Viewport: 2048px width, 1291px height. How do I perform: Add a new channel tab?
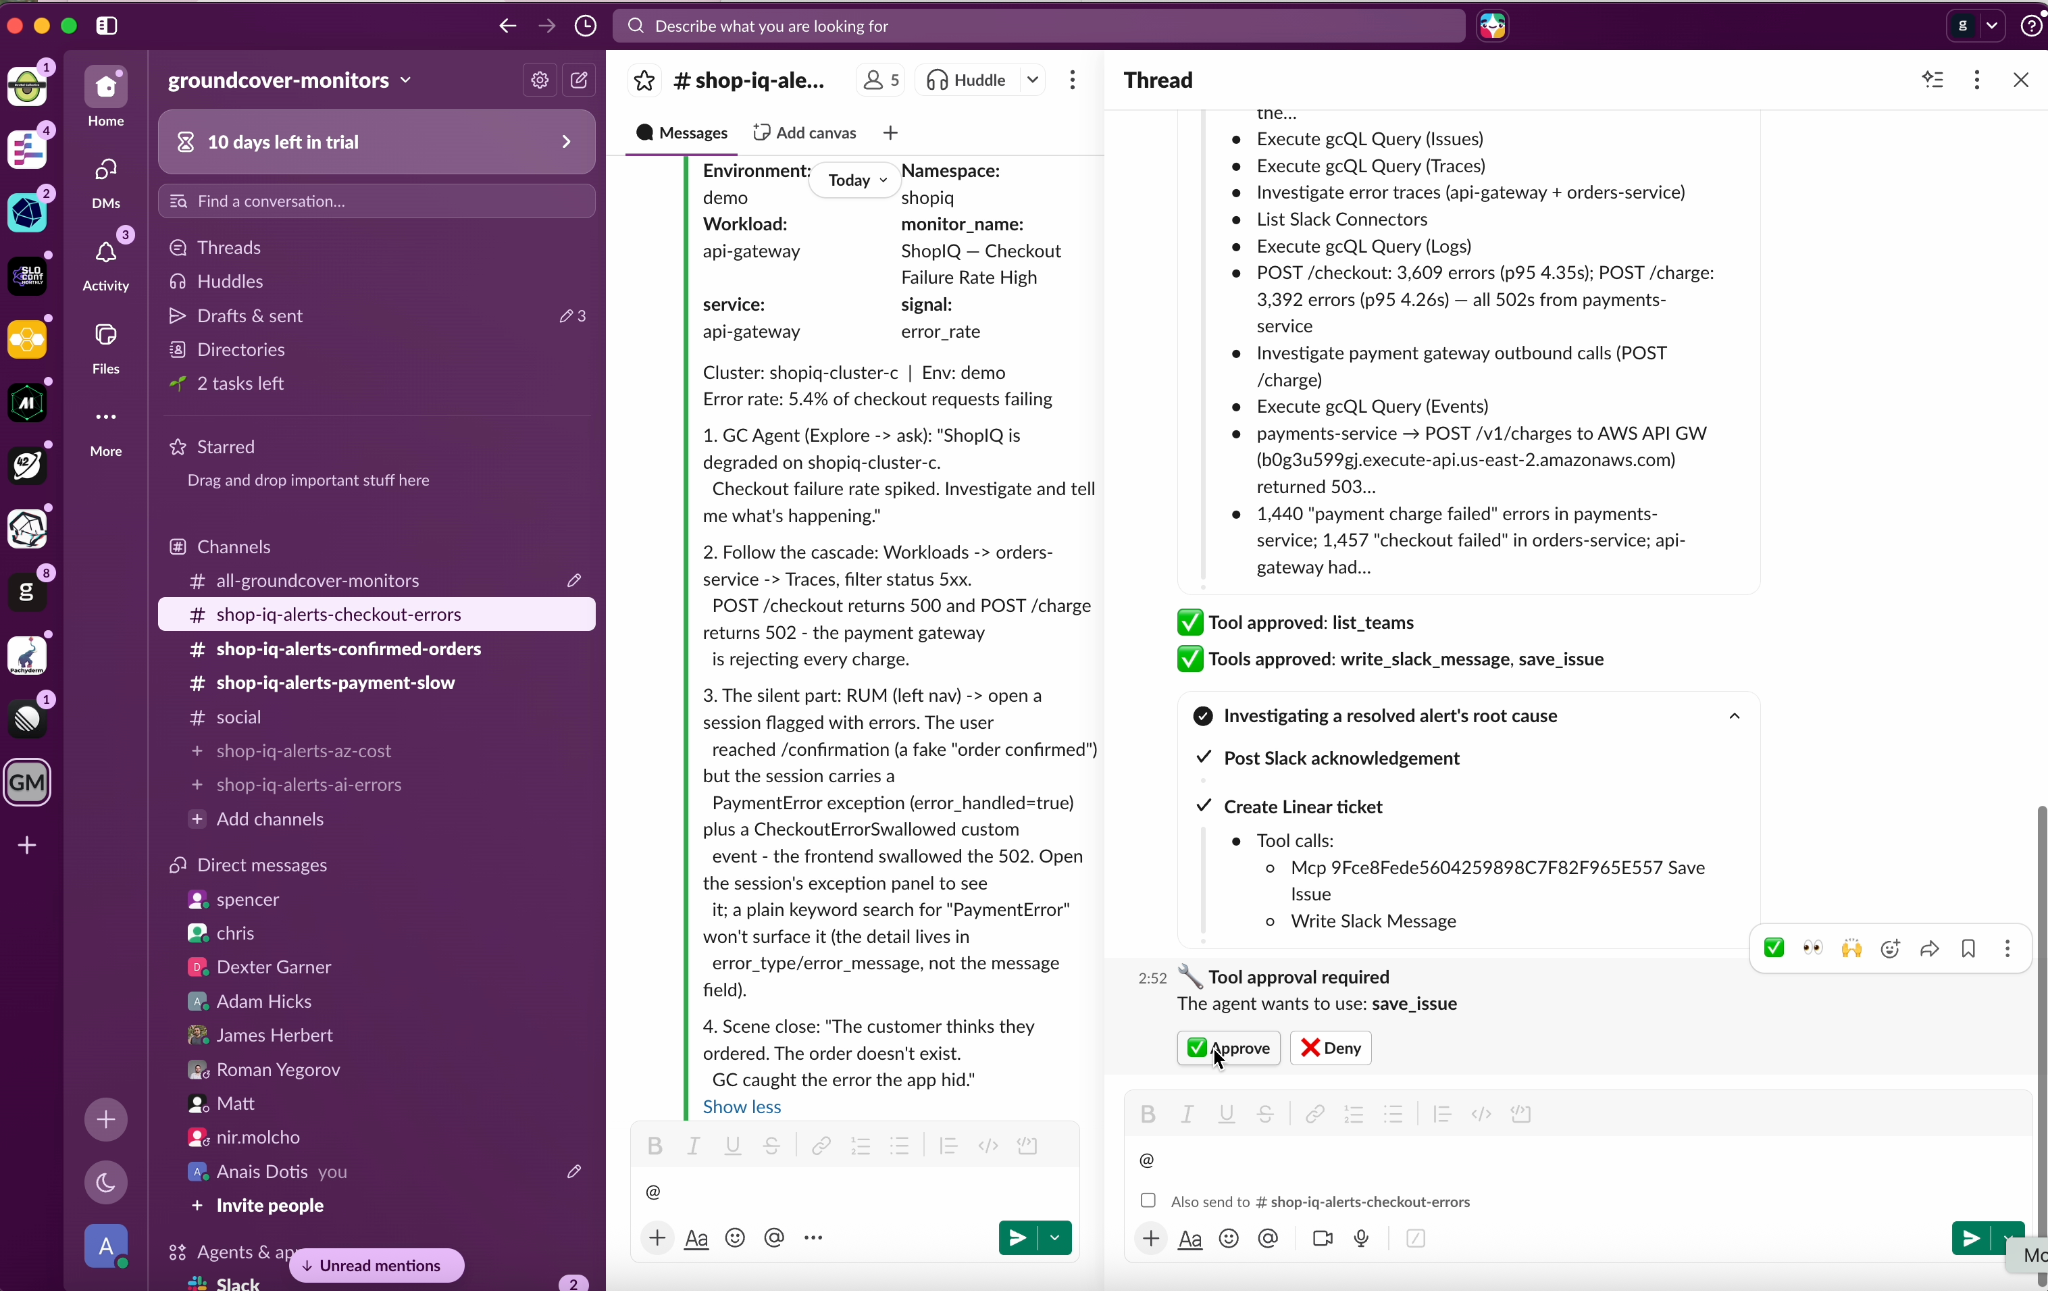[890, 133]
